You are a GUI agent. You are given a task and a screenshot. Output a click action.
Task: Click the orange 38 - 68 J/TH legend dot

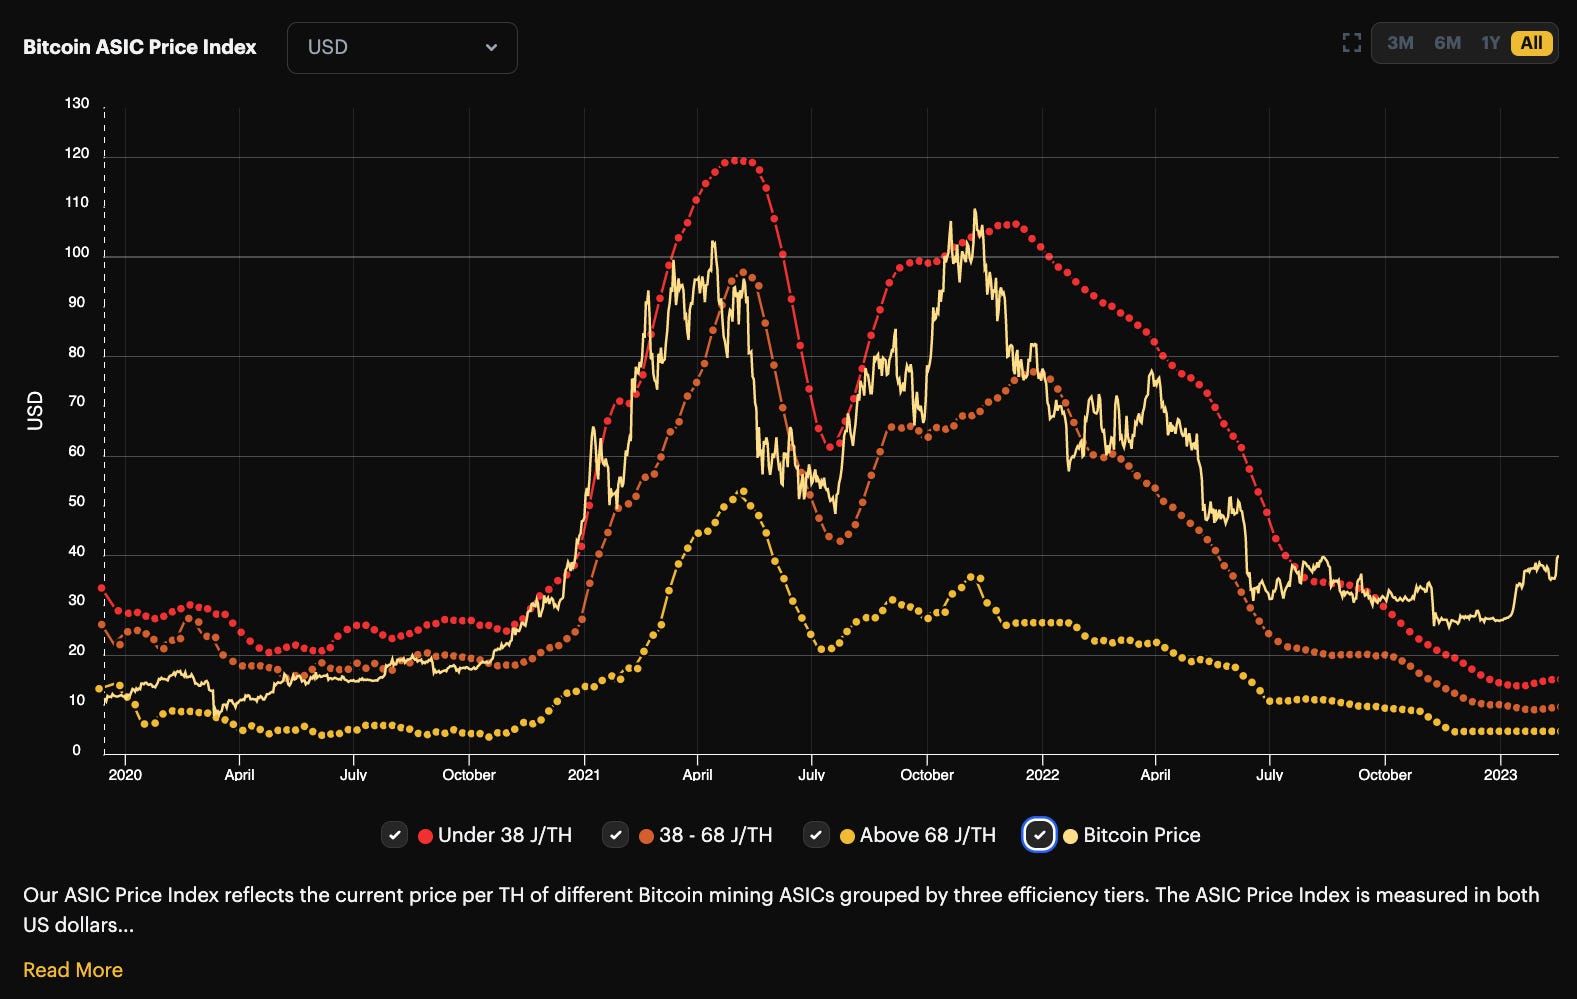[646, 836]
